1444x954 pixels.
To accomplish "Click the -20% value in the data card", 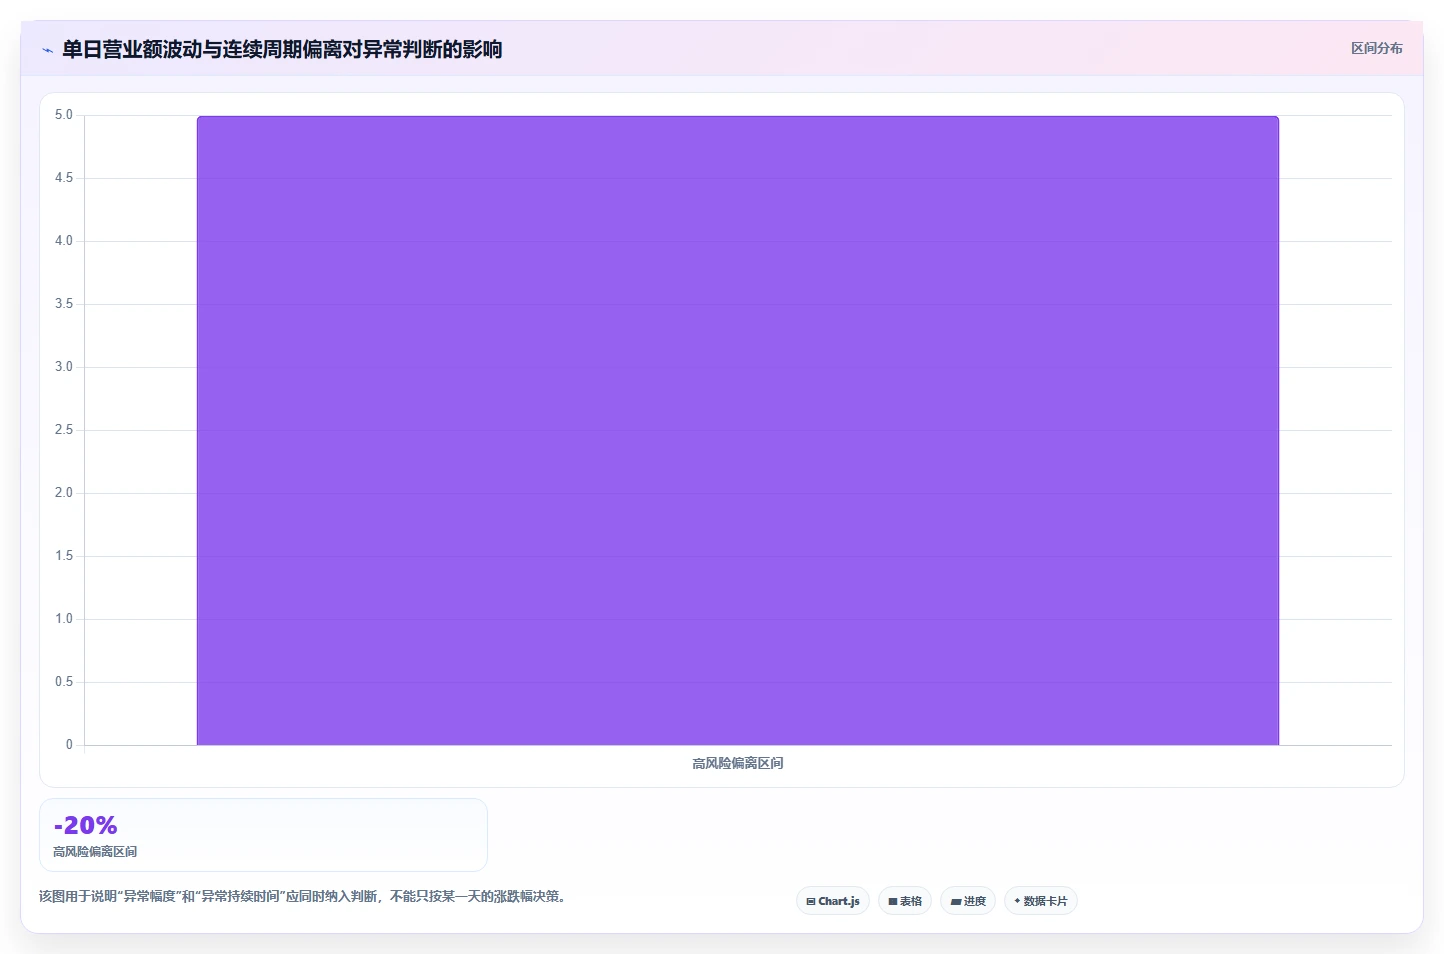I will (x=86, y=825).
